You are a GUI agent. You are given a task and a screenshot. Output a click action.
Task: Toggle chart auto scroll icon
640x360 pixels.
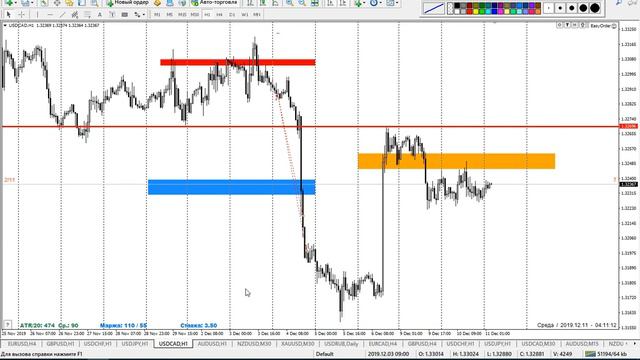click(x=330, y=3)
